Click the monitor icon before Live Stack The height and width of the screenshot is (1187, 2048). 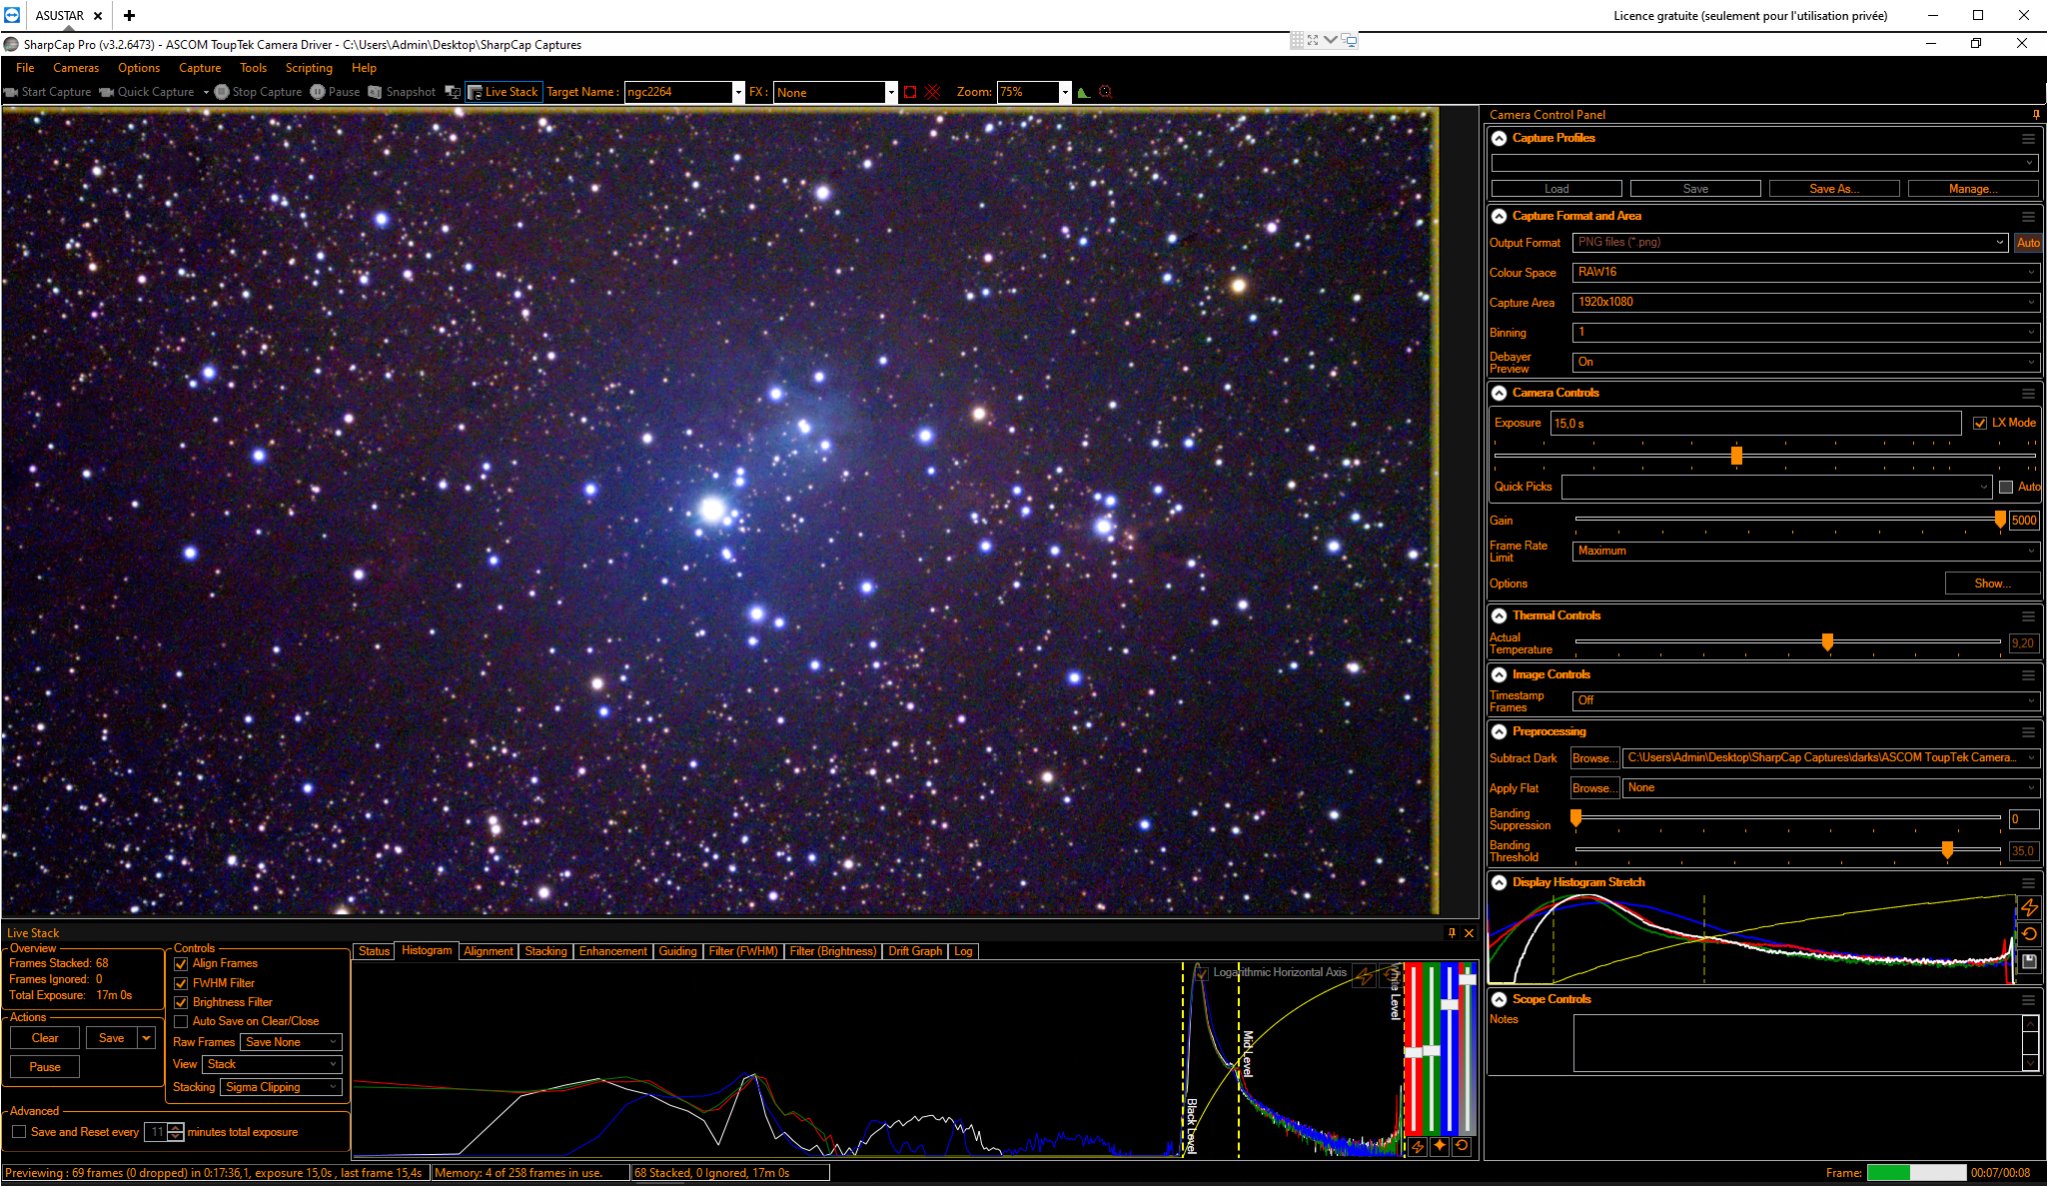point(452,92)
